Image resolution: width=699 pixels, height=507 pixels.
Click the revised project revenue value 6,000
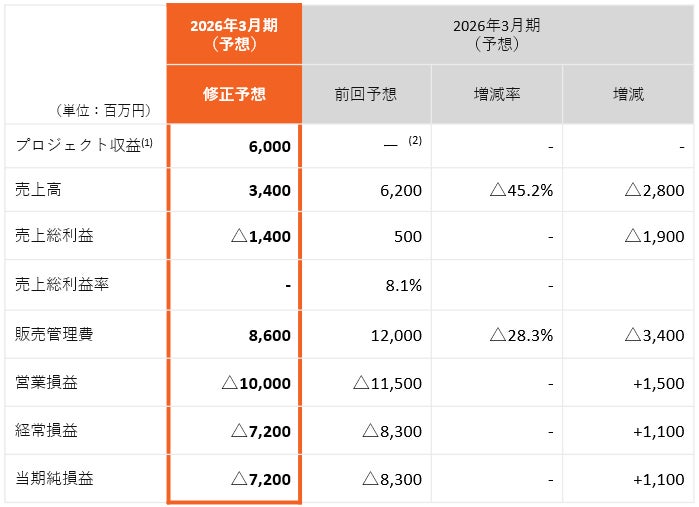pyautogui.click(x=269, y=147)
